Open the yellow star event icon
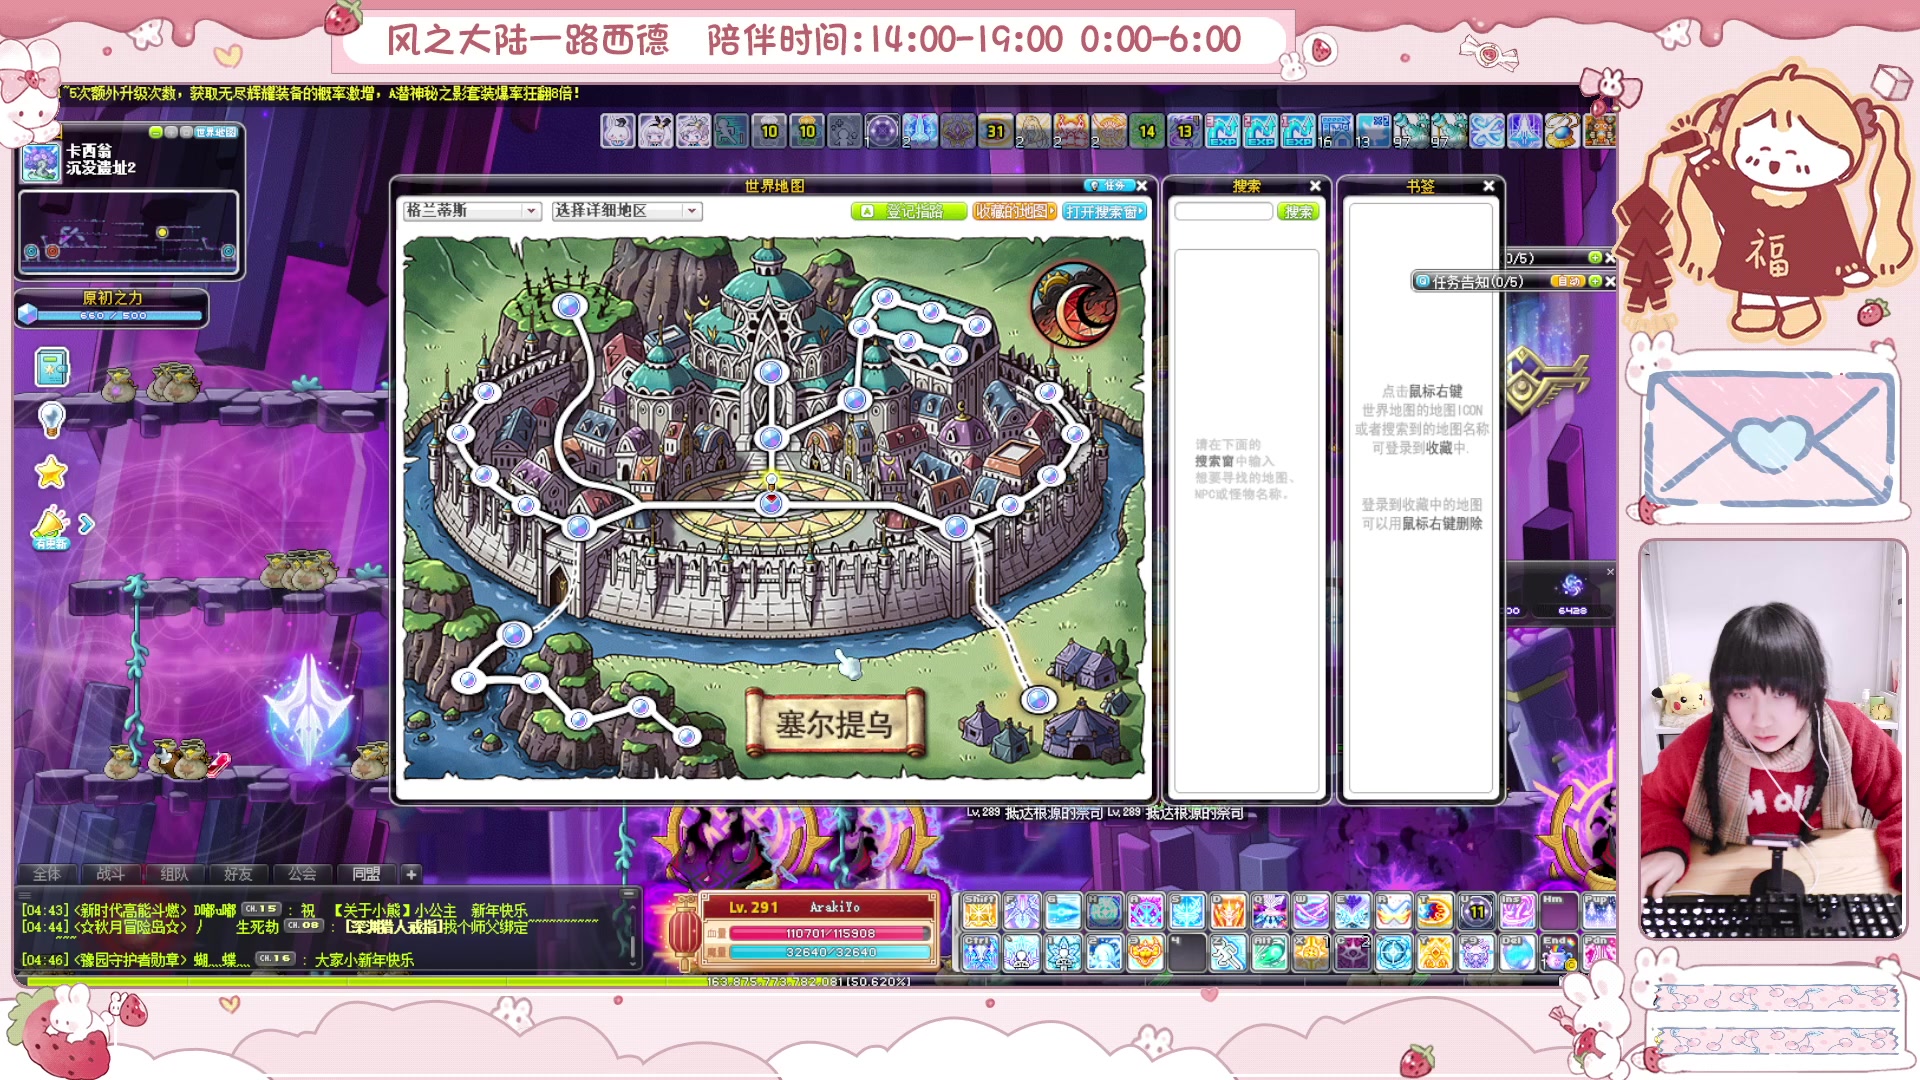Viewport: 1920px width, 1080px height. pyautogui.click(x=51, y=472)
